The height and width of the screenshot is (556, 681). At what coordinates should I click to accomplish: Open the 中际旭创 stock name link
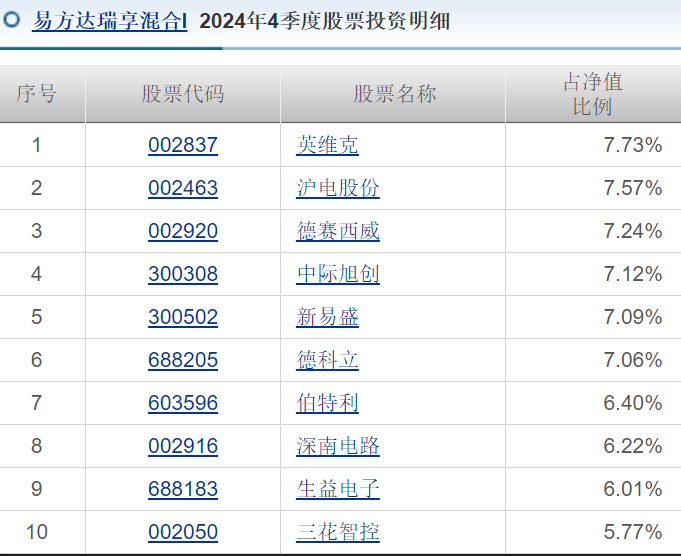coord(338,274)
